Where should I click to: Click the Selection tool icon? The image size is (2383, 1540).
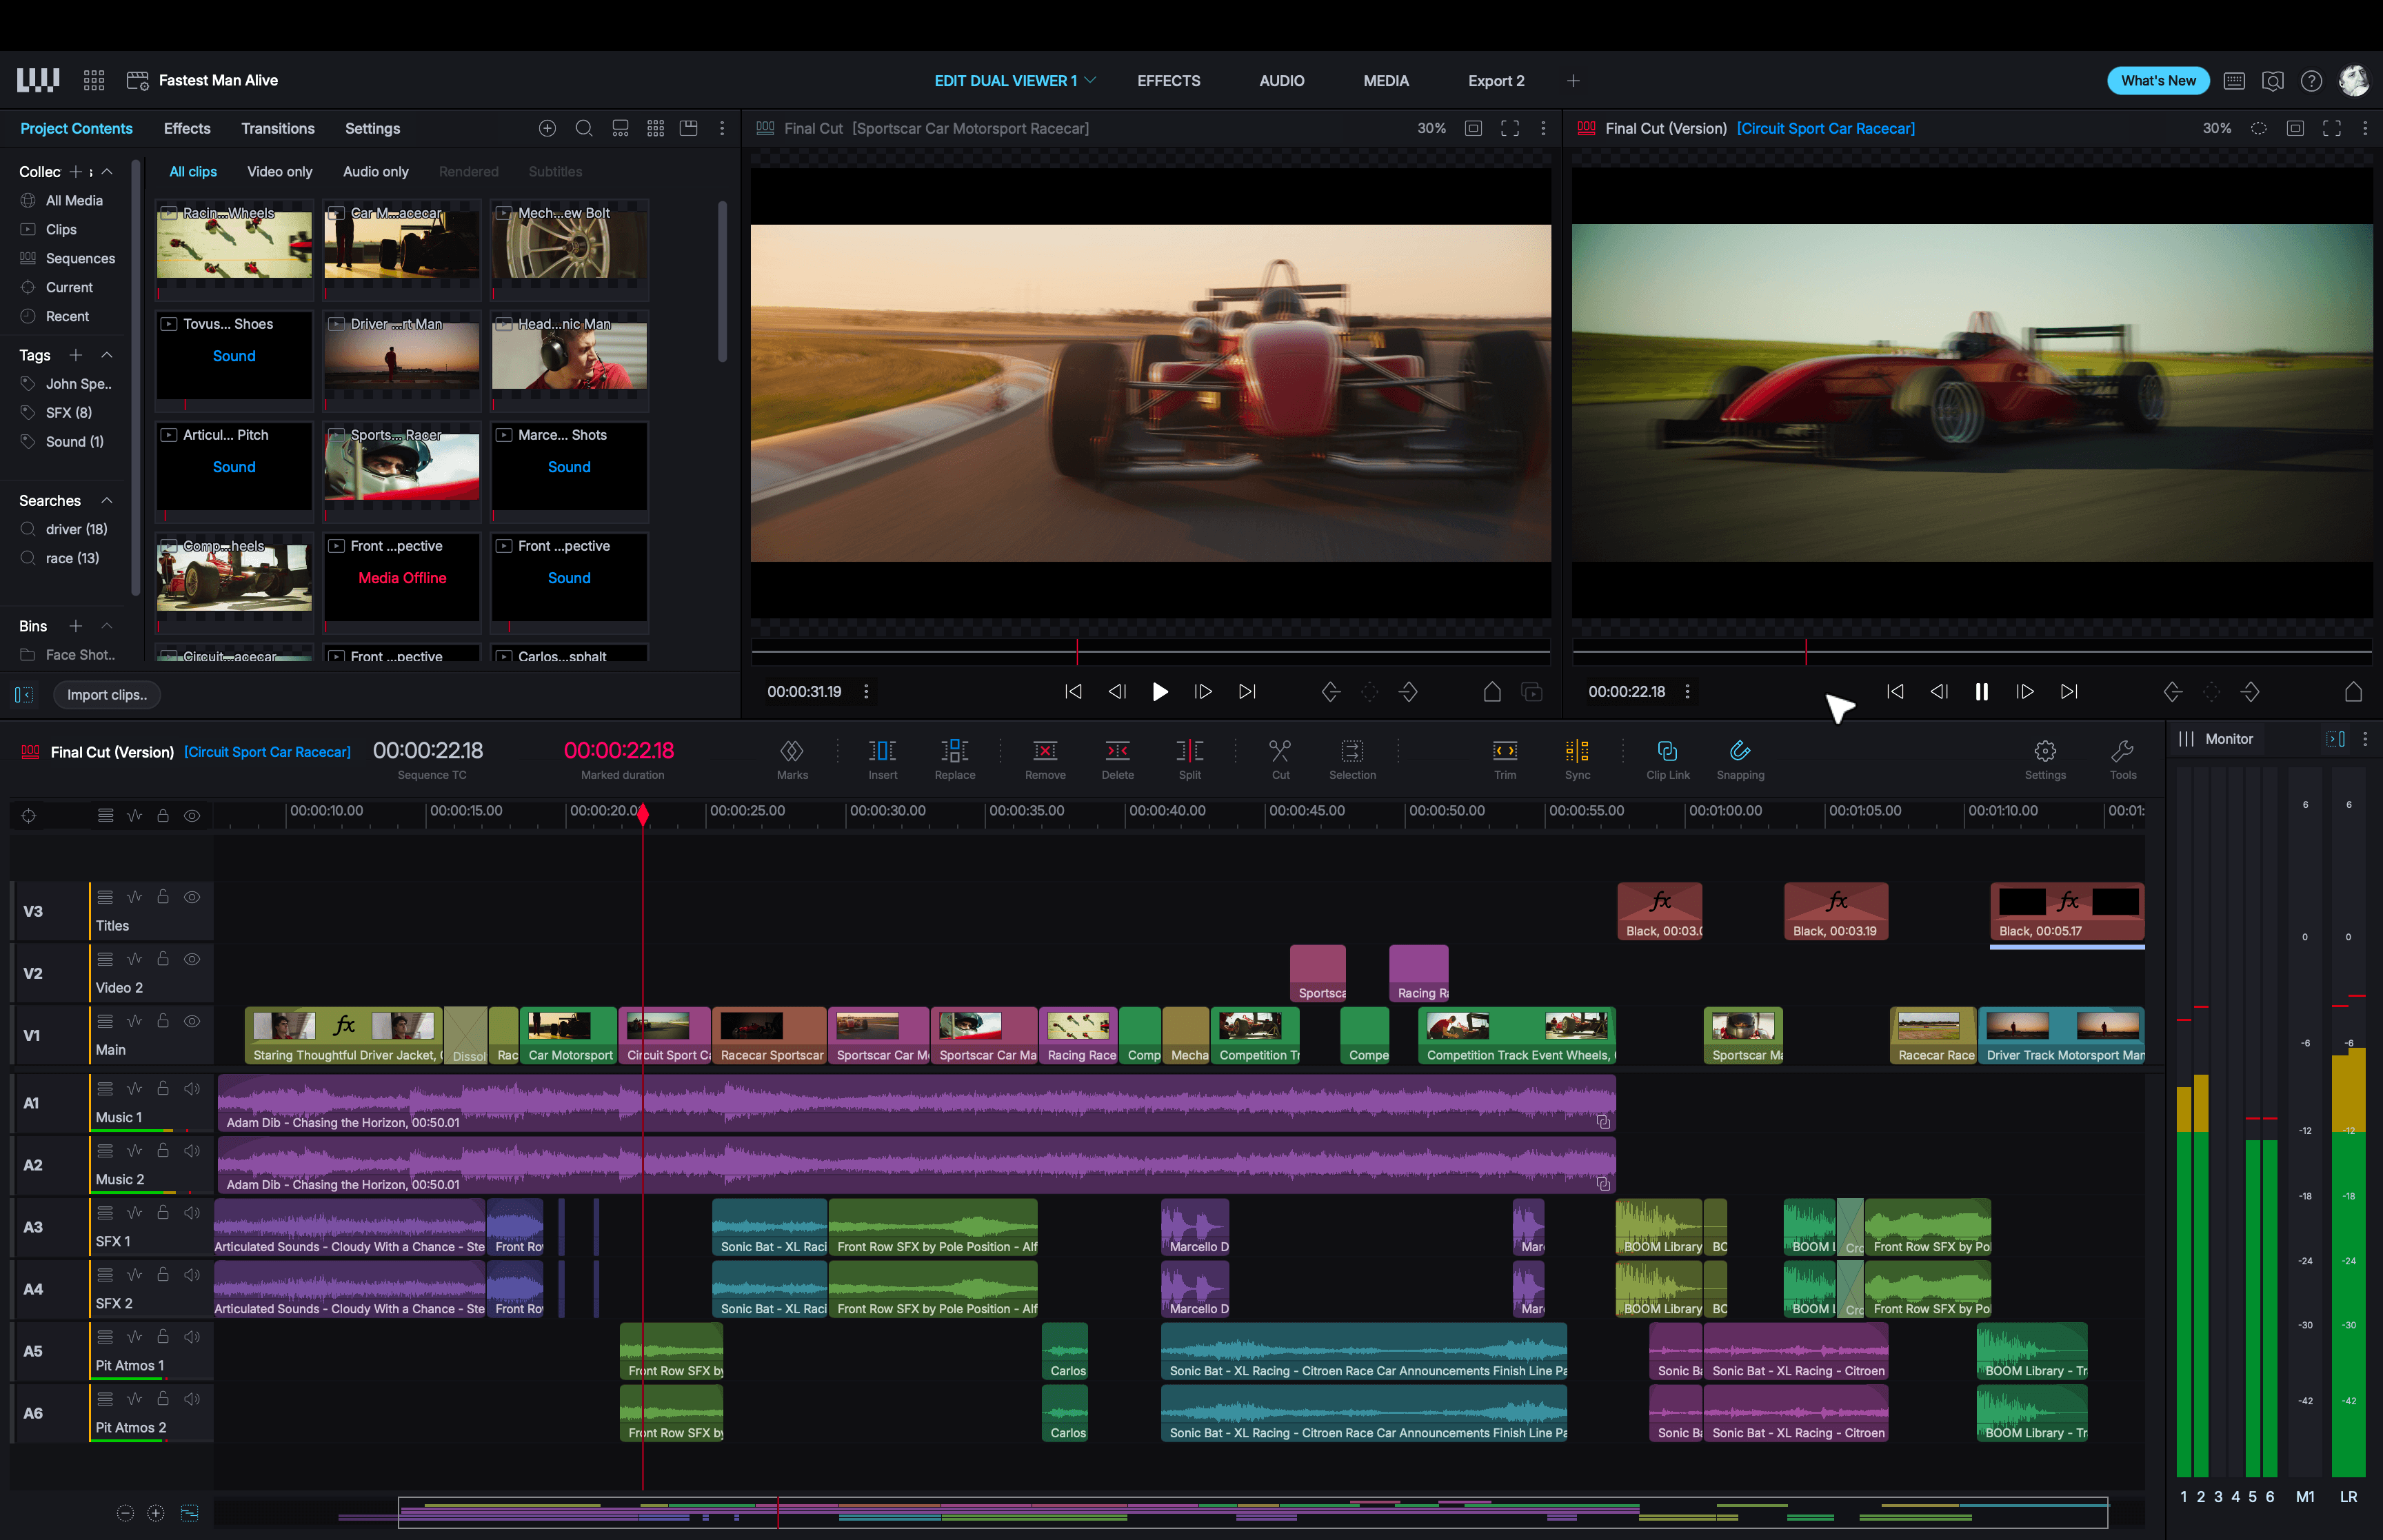tap(1352, 751)
